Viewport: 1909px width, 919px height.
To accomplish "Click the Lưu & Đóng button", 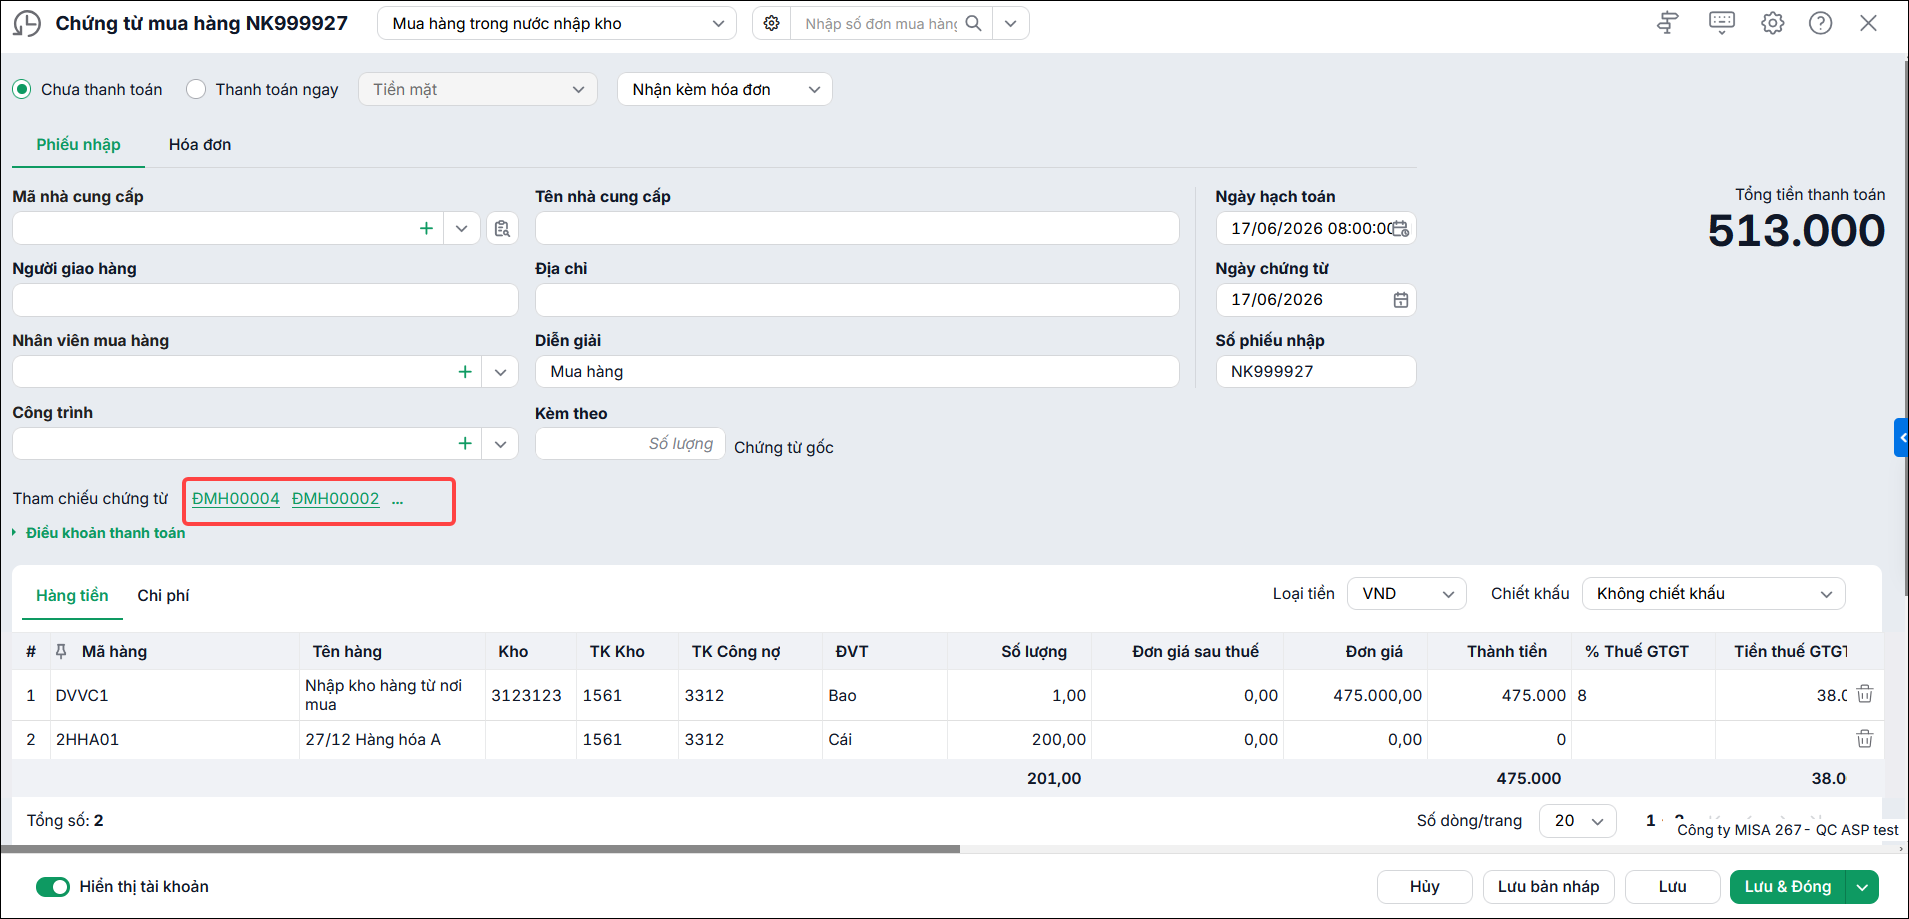I will click(x=1788, y=887).
